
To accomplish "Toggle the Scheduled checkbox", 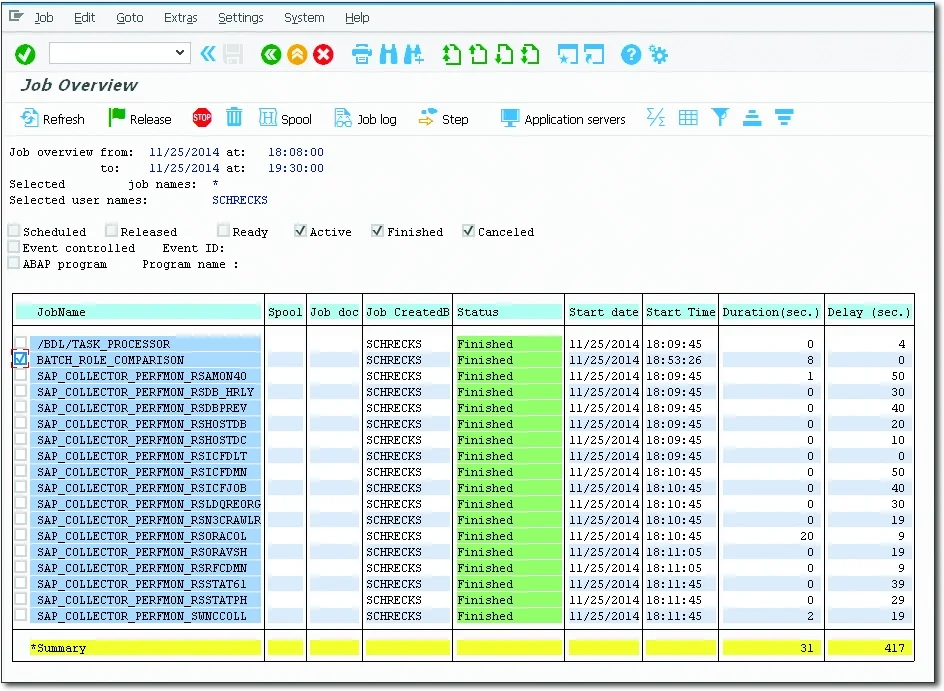I will pos(14,231).
